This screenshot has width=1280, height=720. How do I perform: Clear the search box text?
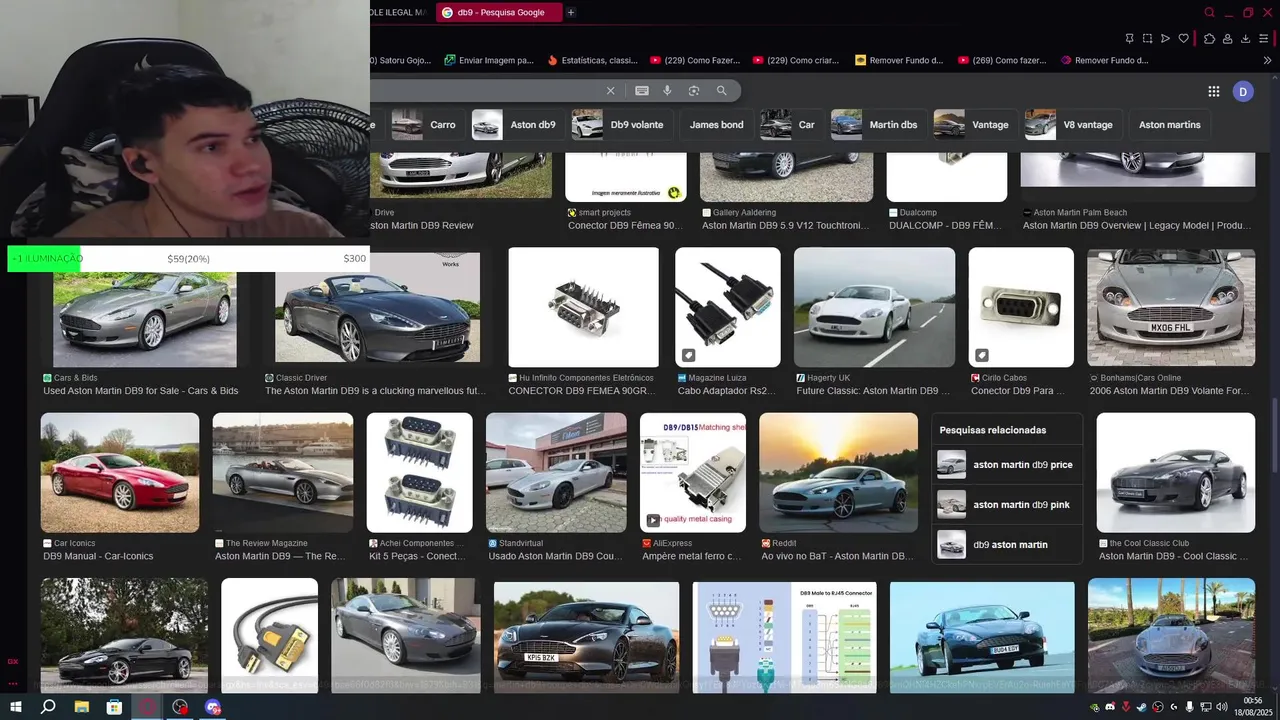(x=611, y=91)
